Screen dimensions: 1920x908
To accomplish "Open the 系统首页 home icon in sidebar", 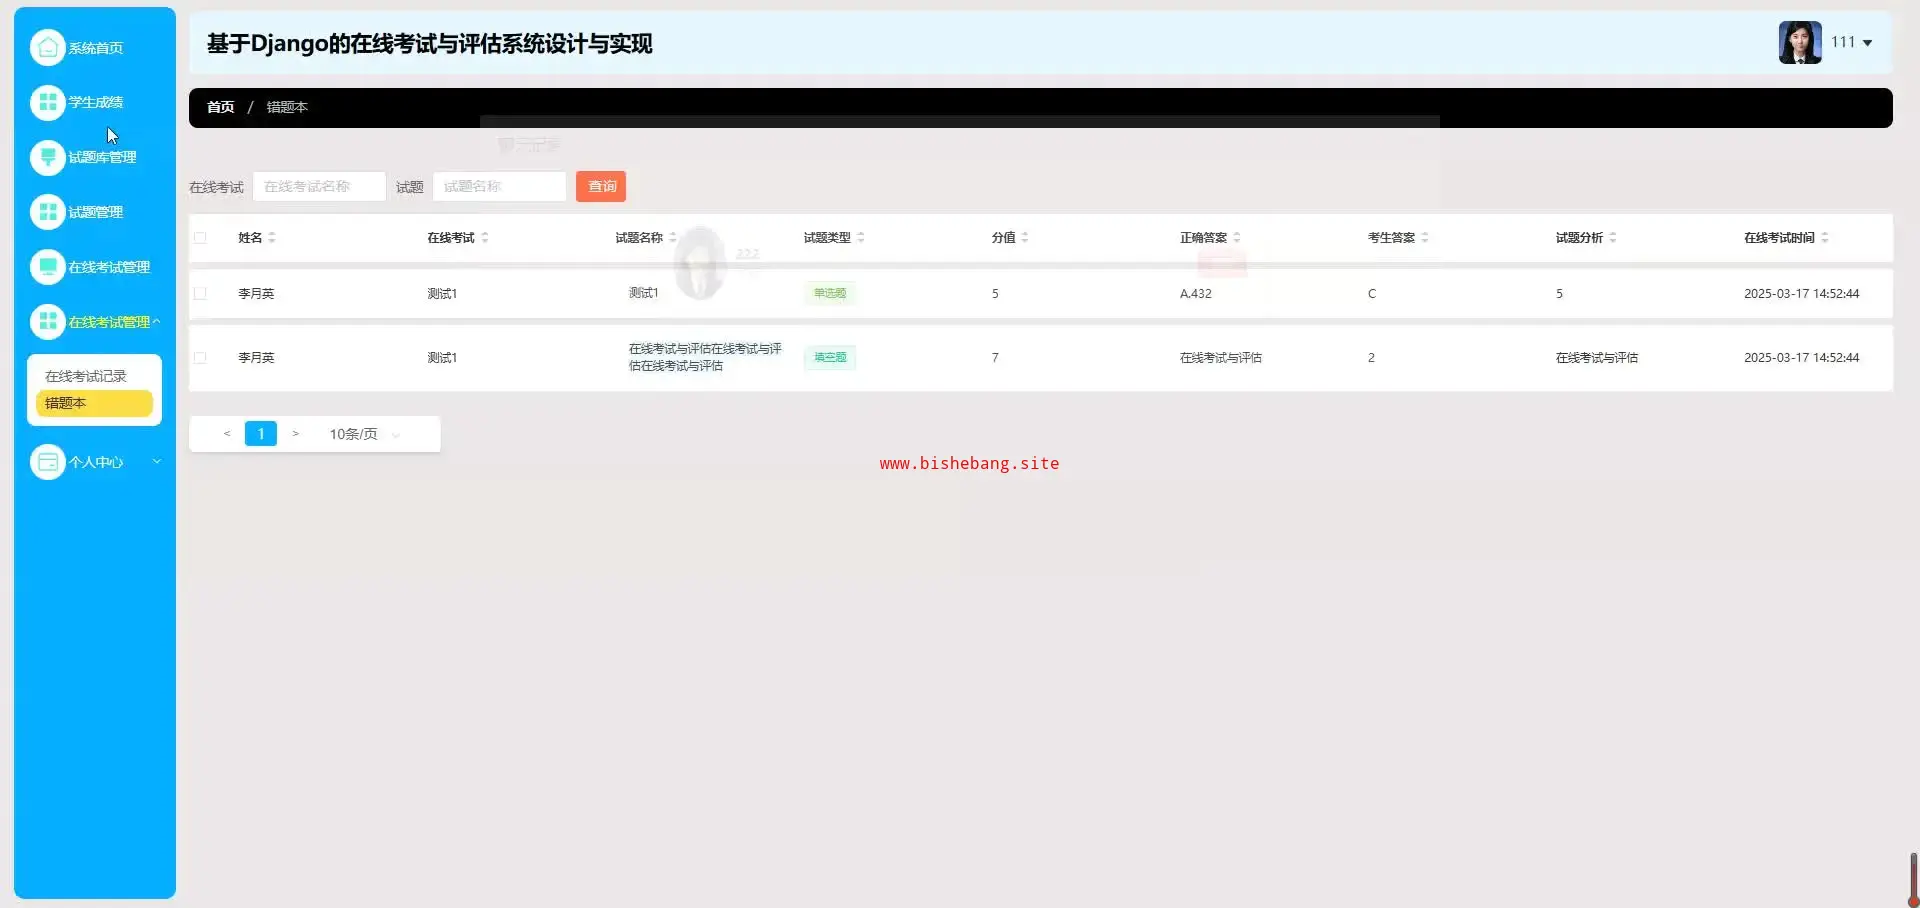I will tap(47, 47).
